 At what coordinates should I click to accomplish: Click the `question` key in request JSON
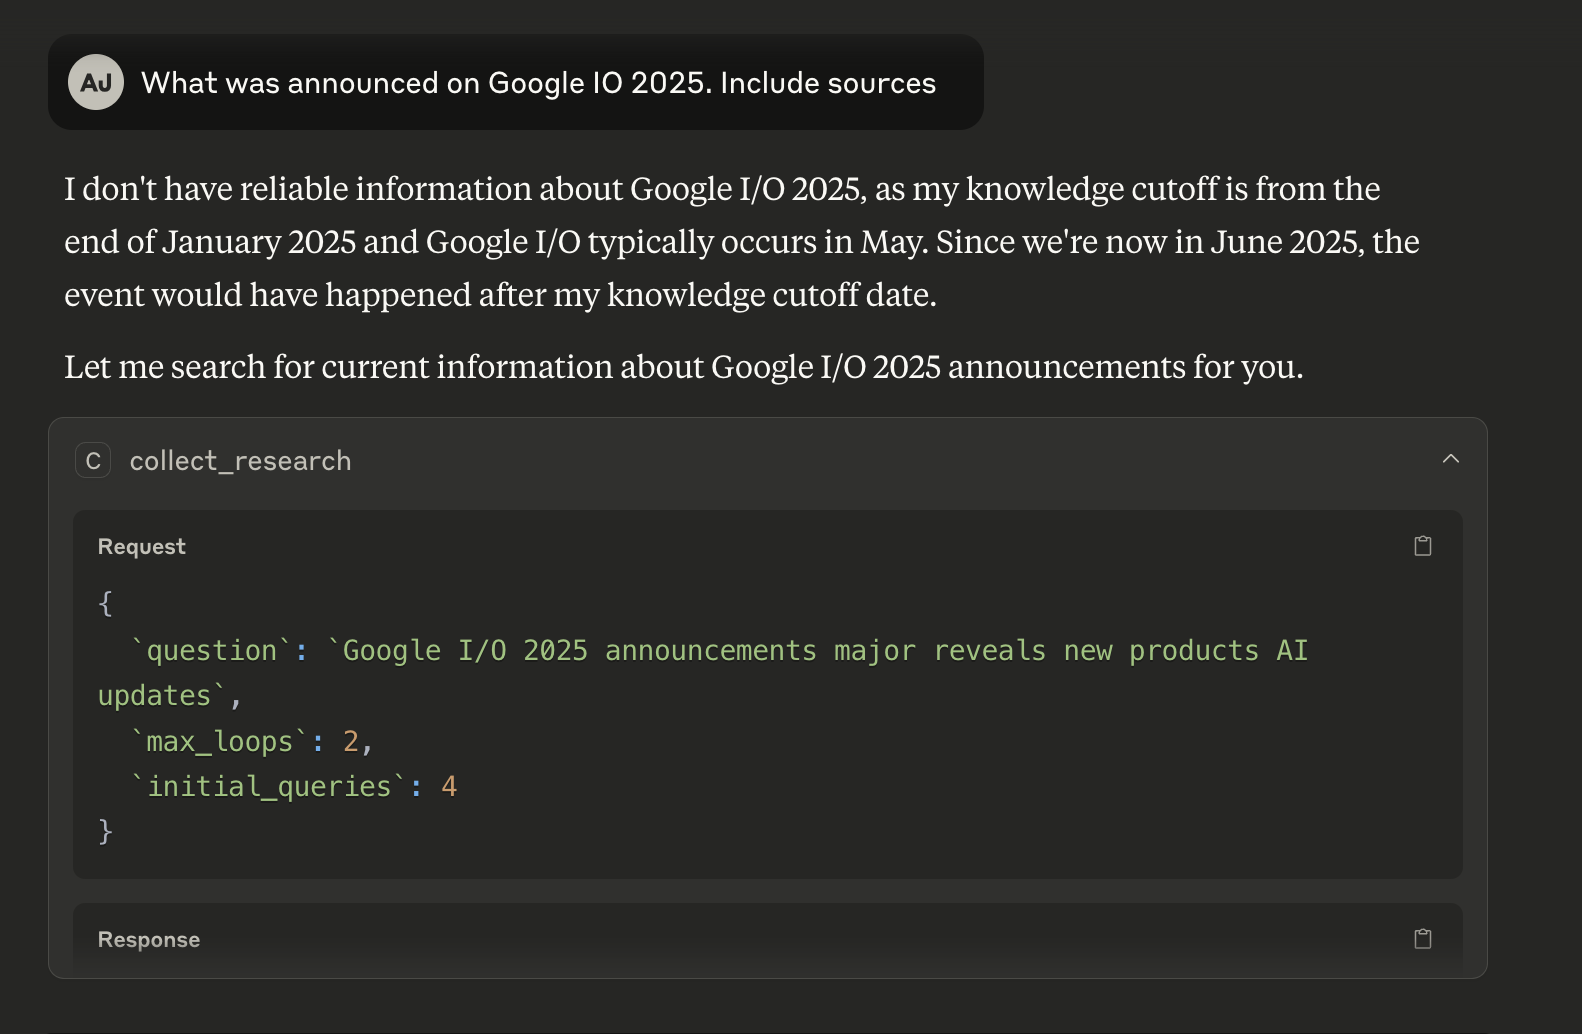pyautogui.click(x=212, y=650)
